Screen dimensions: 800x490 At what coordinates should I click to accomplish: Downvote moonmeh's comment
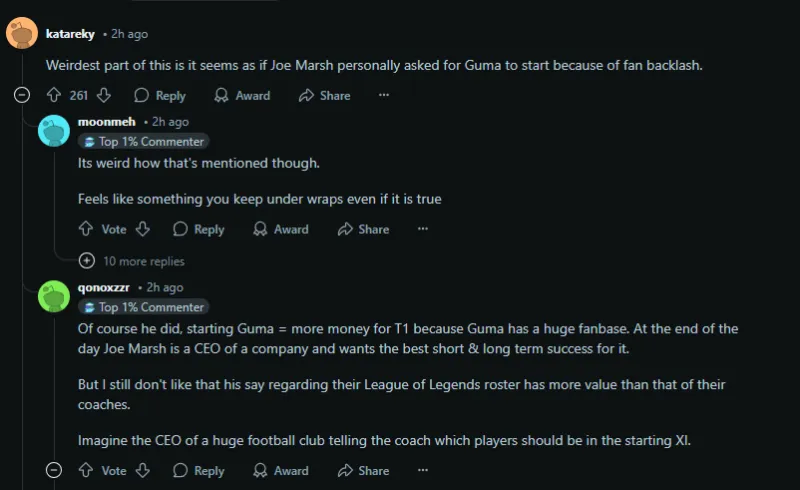click(143, 229)
